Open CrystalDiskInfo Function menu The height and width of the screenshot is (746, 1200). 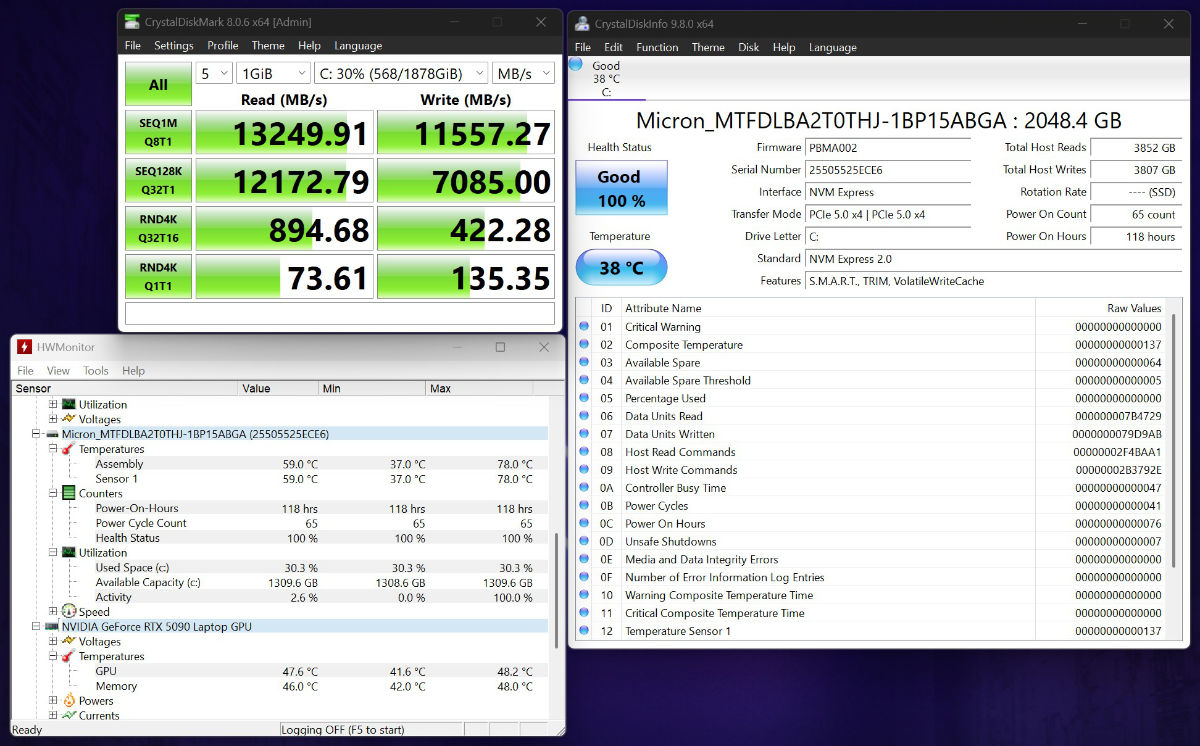tap(657, 47)
